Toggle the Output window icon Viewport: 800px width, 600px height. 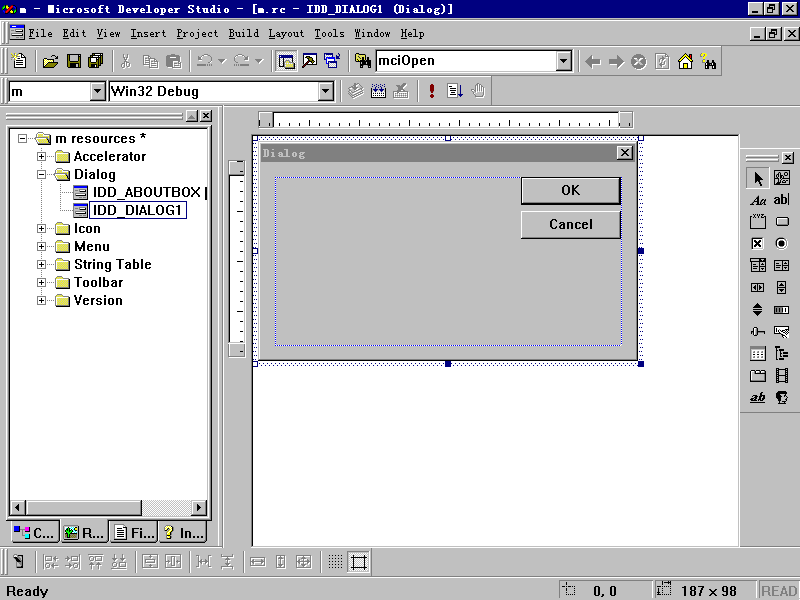click(x=309, y=61)
